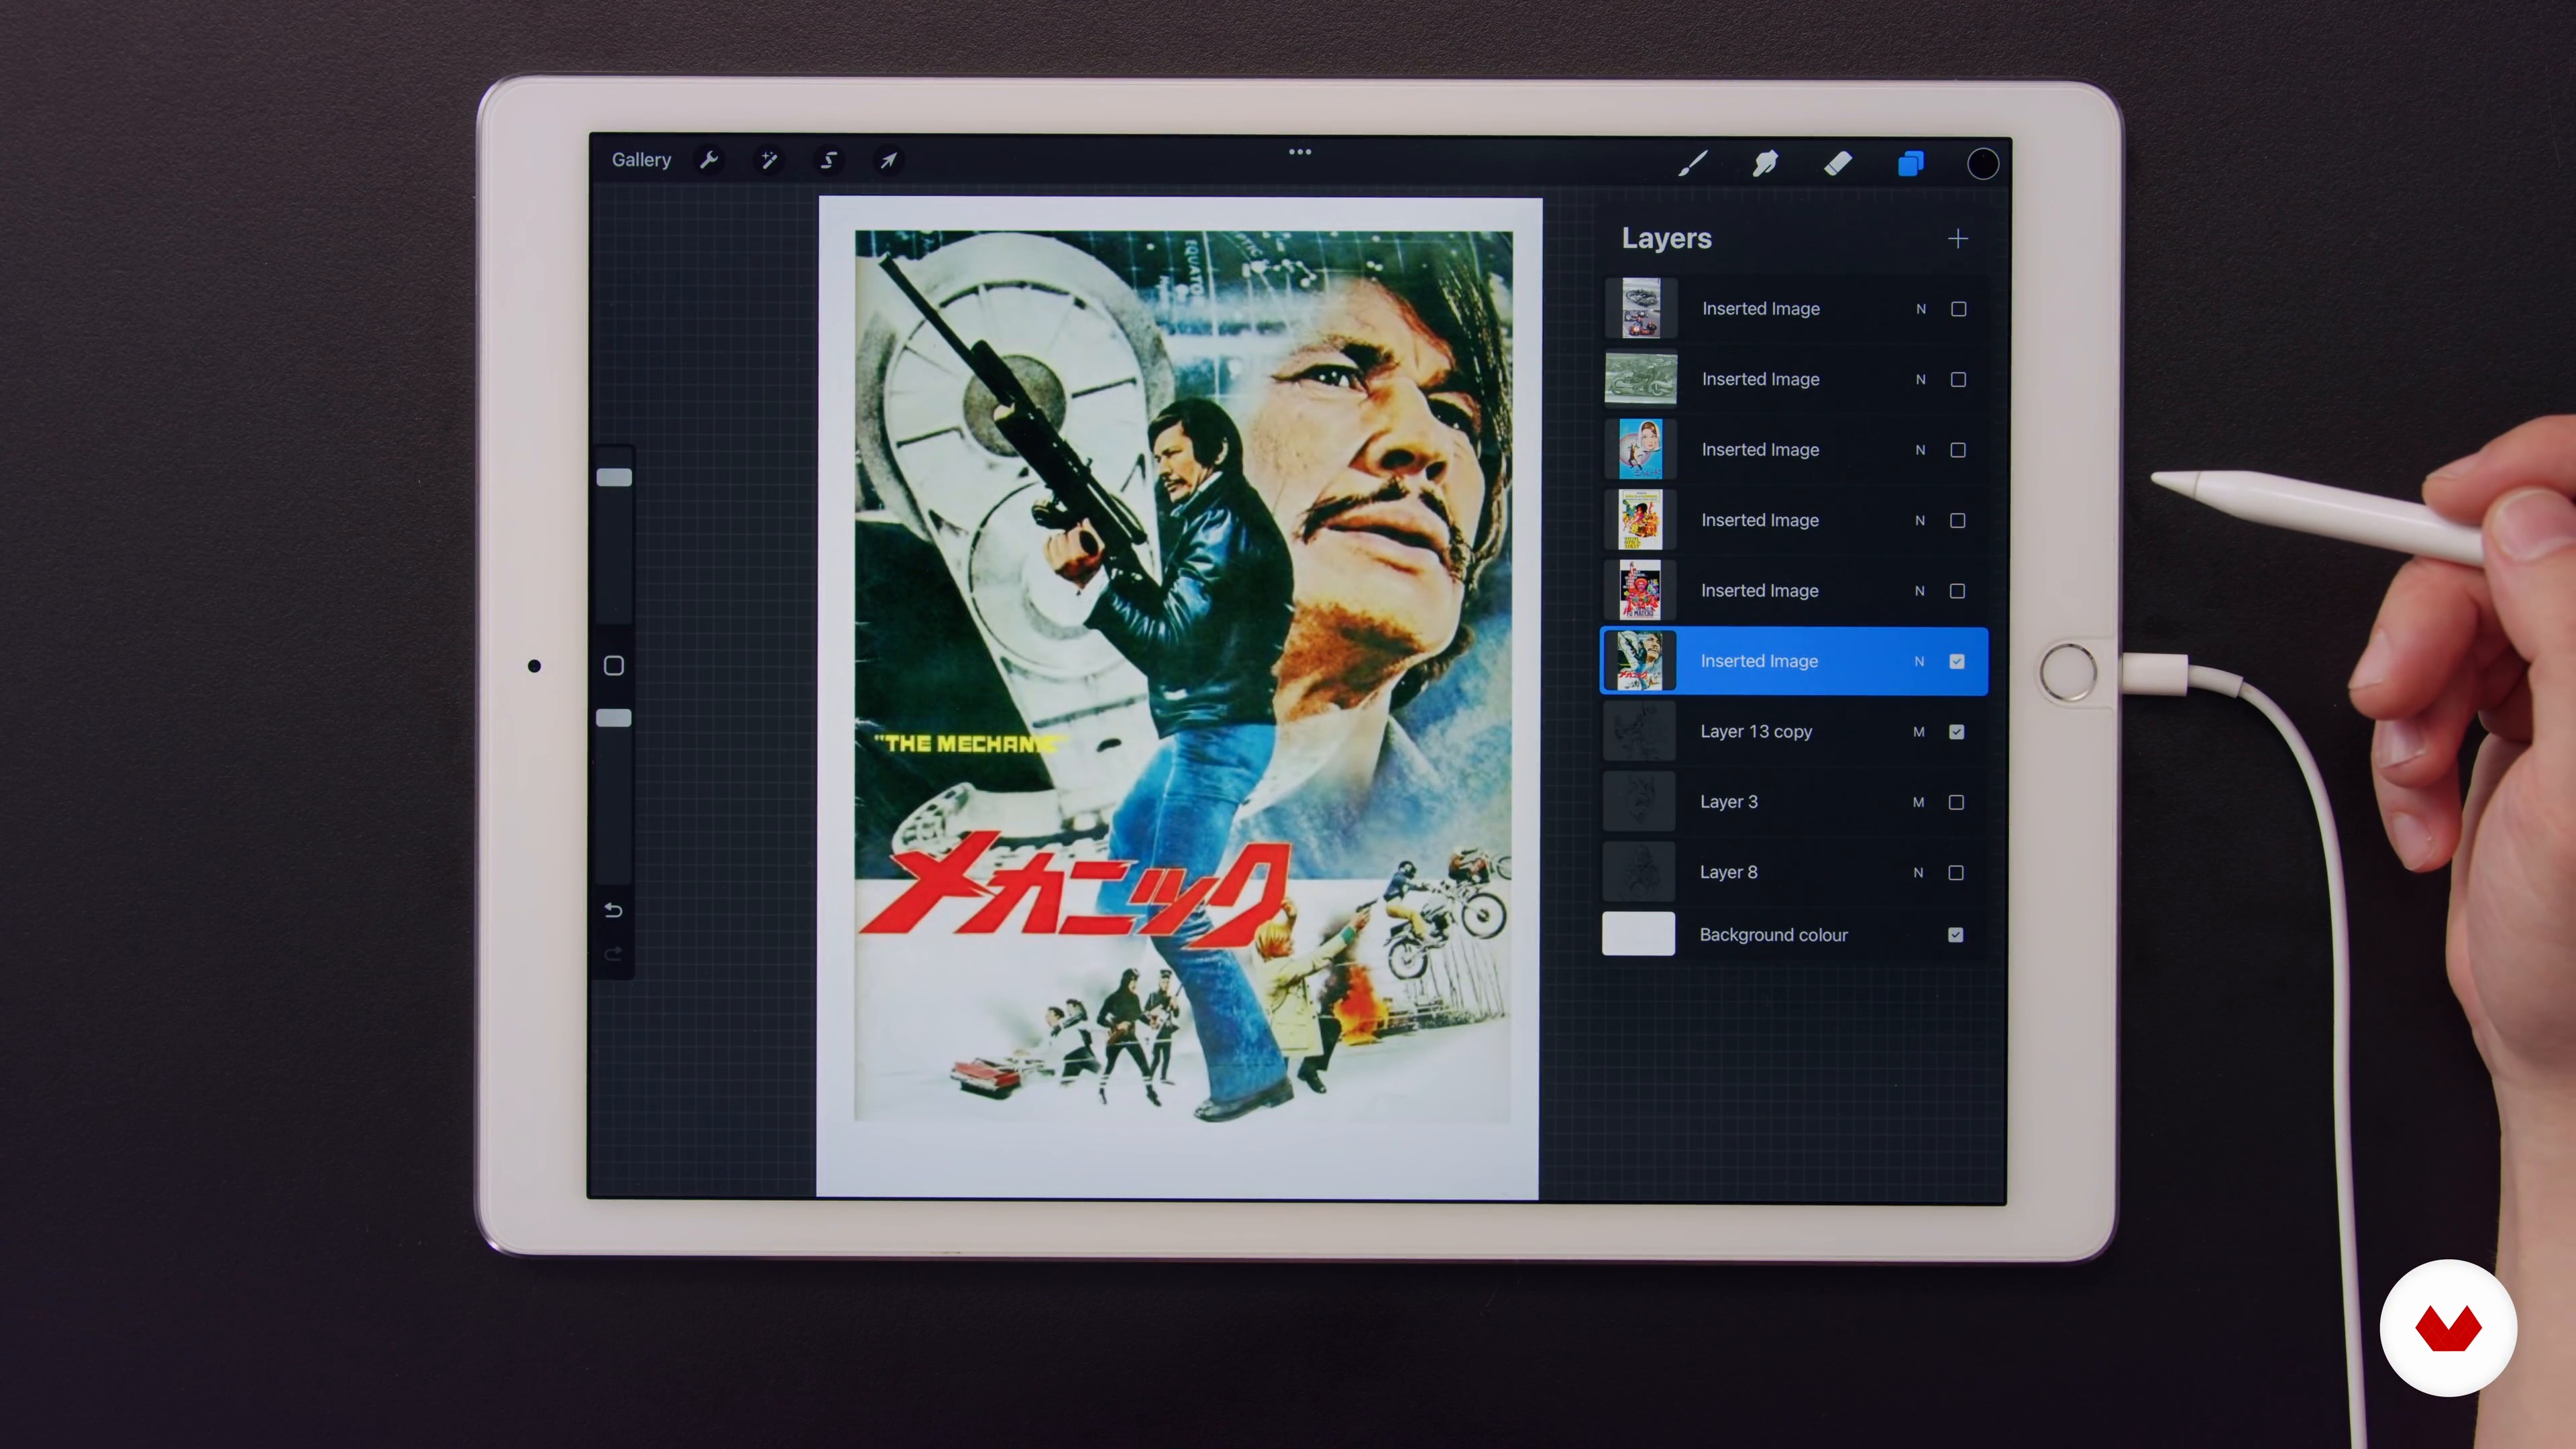This screenshot has height=1449, width=2576.
Task: Open the Adjustments magic wand menu
Action: click(x=768, y=160)
